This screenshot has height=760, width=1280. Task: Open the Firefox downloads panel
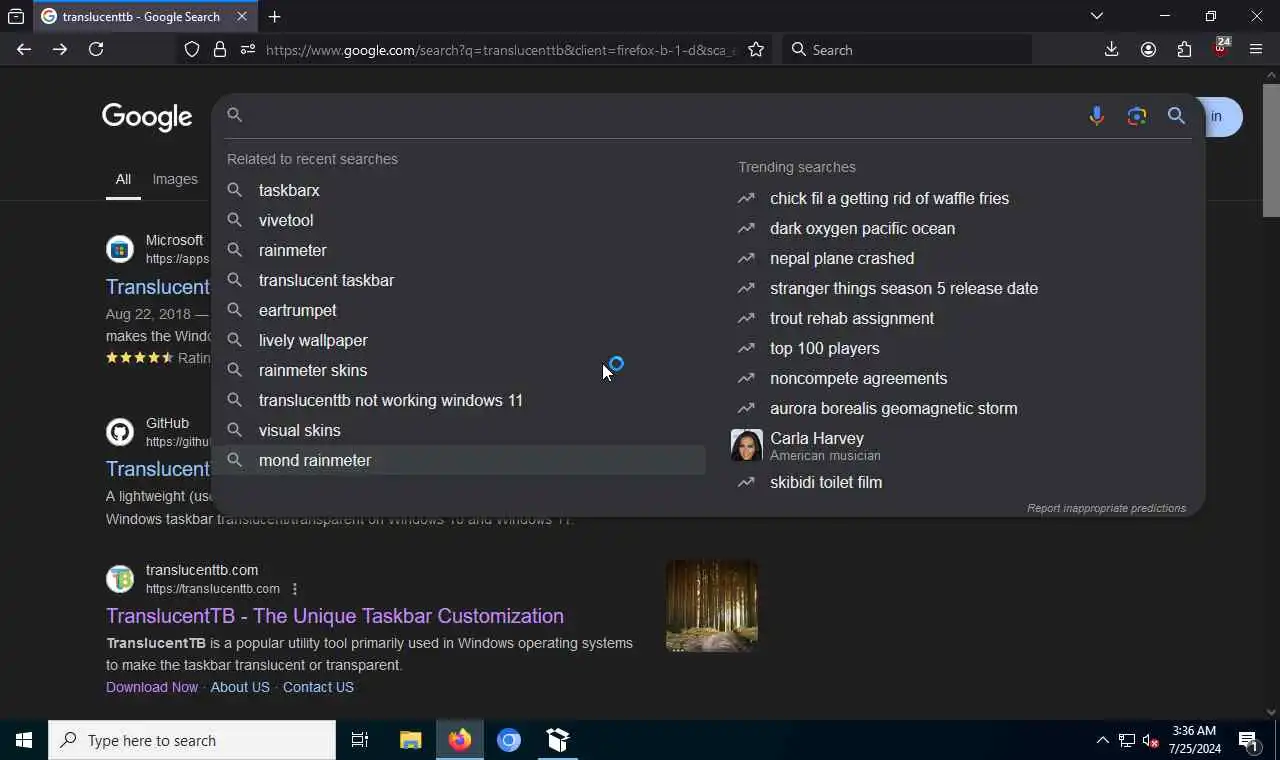1111,49
